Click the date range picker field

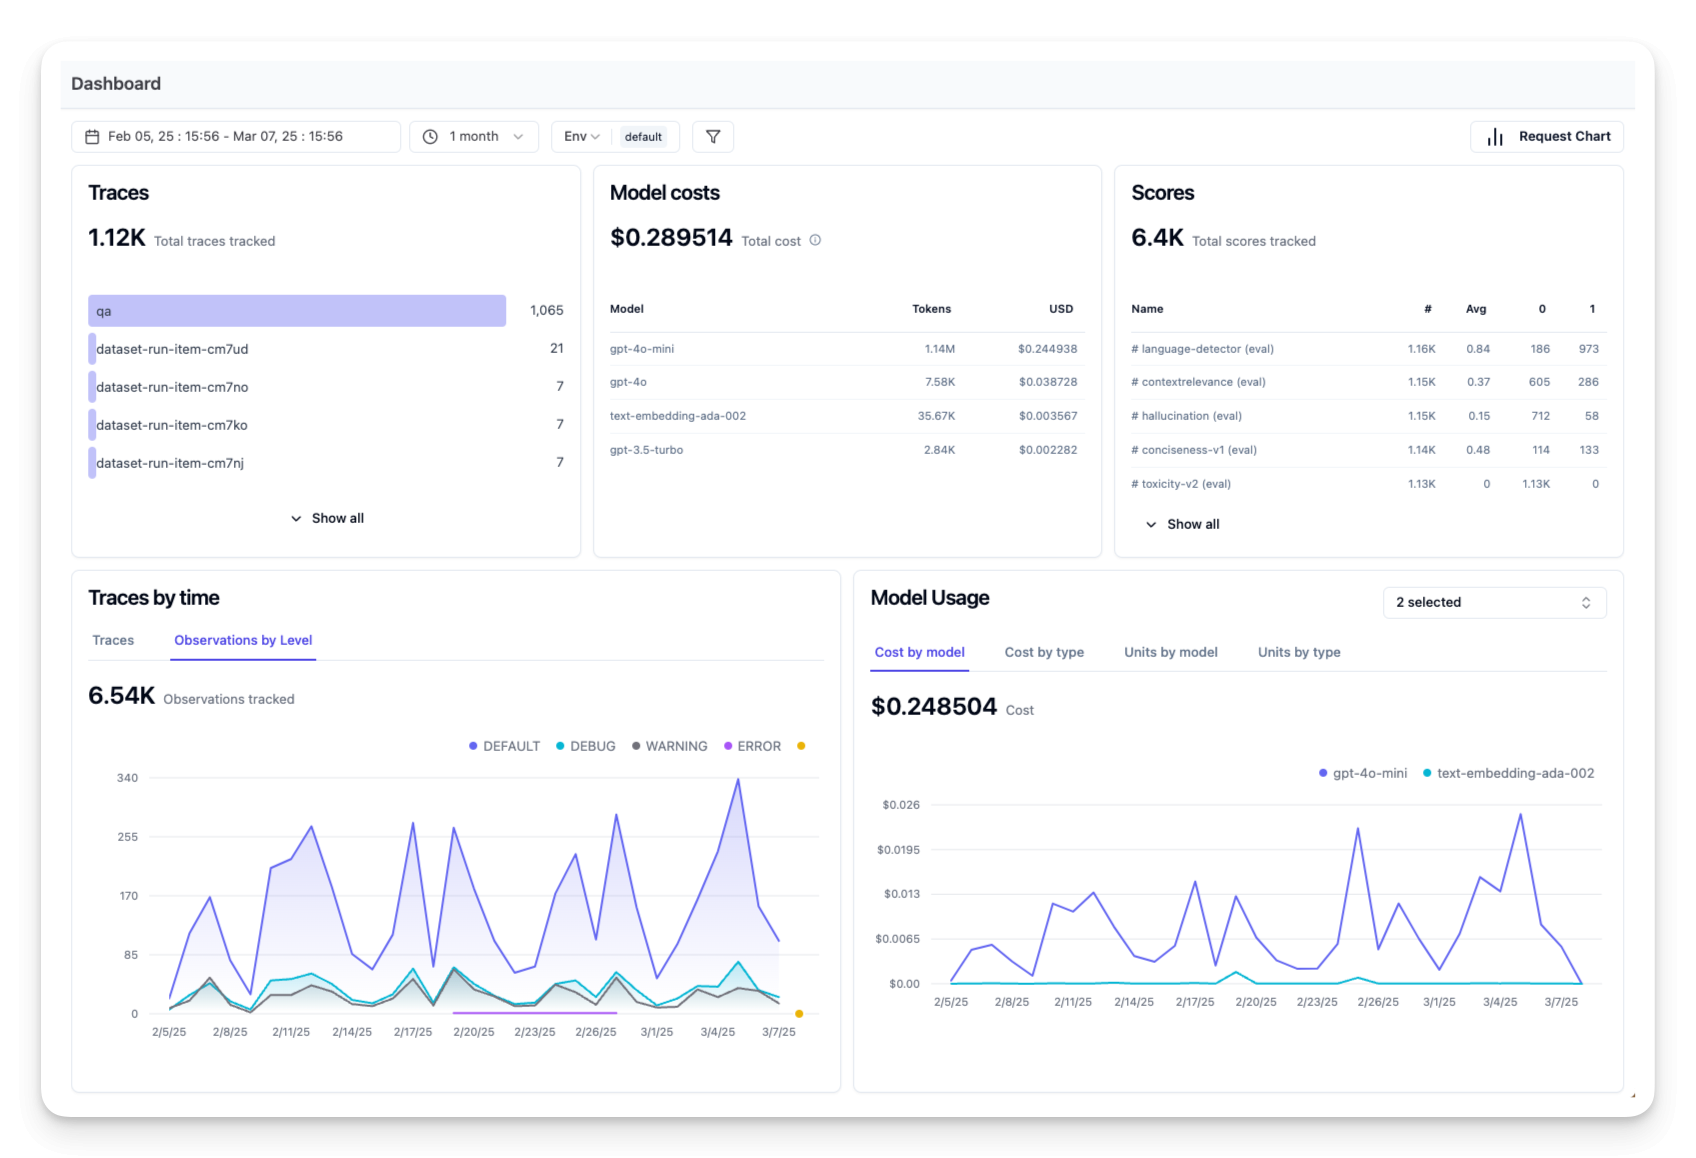[236, 137]
